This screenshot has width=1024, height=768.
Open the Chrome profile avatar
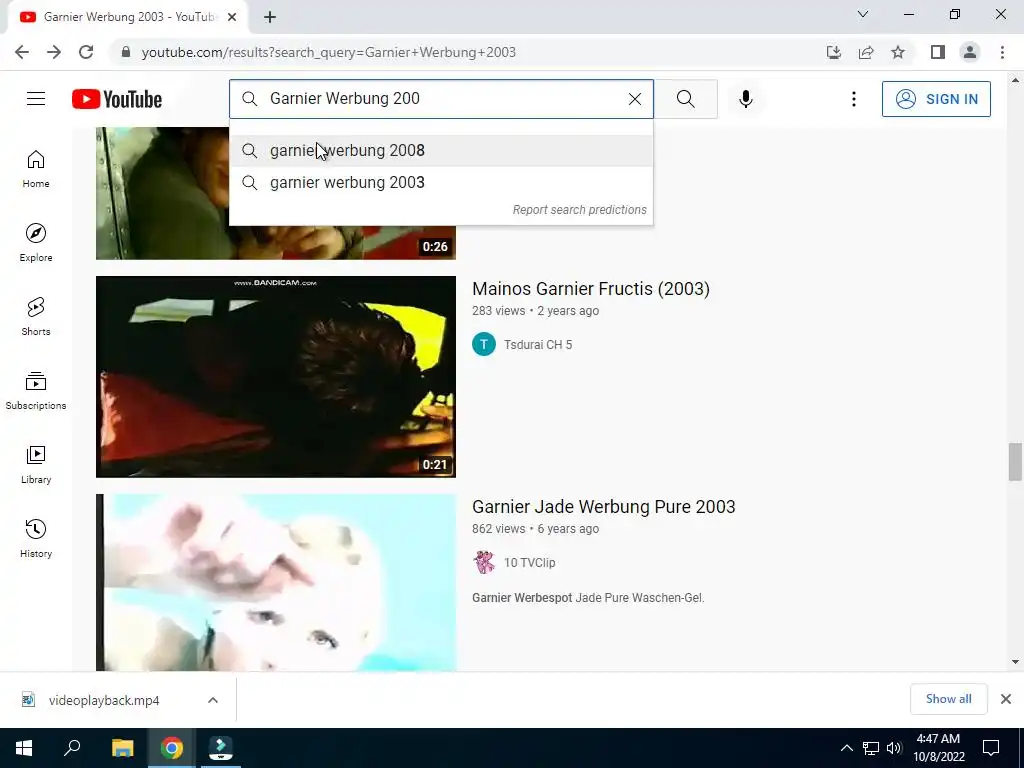(x=970, y=52)
